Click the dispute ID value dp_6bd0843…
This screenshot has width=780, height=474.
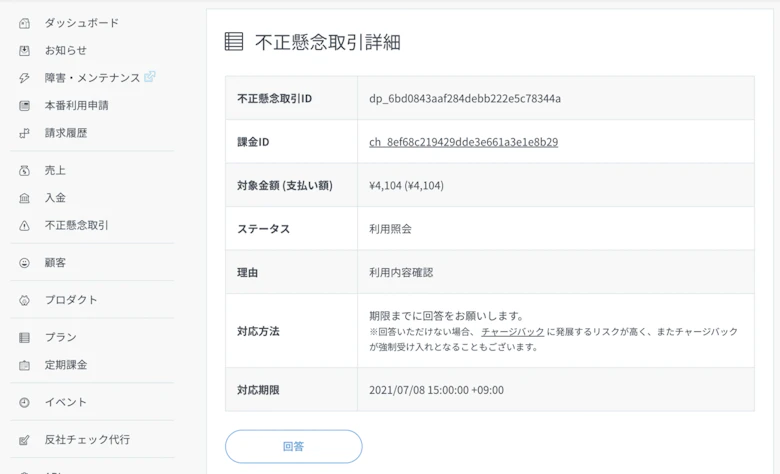[x=464, y=99]
